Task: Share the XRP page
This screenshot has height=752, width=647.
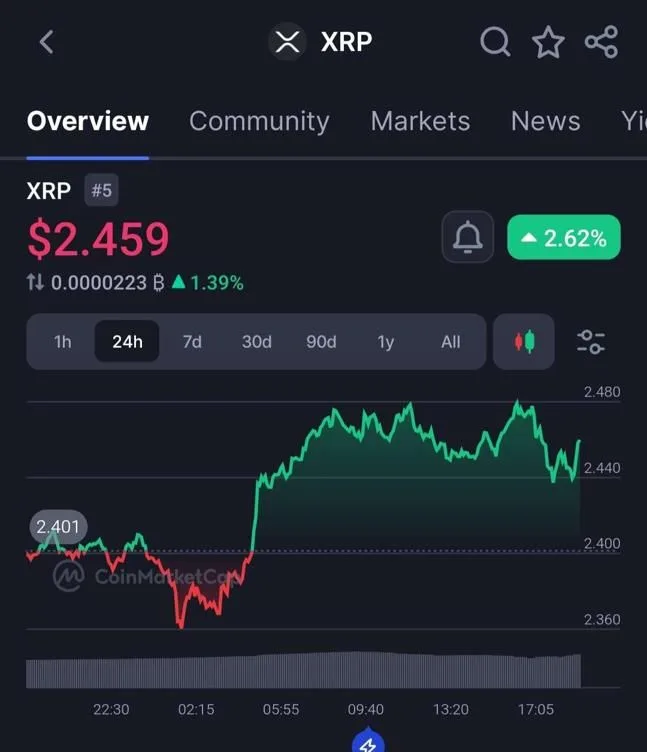Action: pos(601,42)
